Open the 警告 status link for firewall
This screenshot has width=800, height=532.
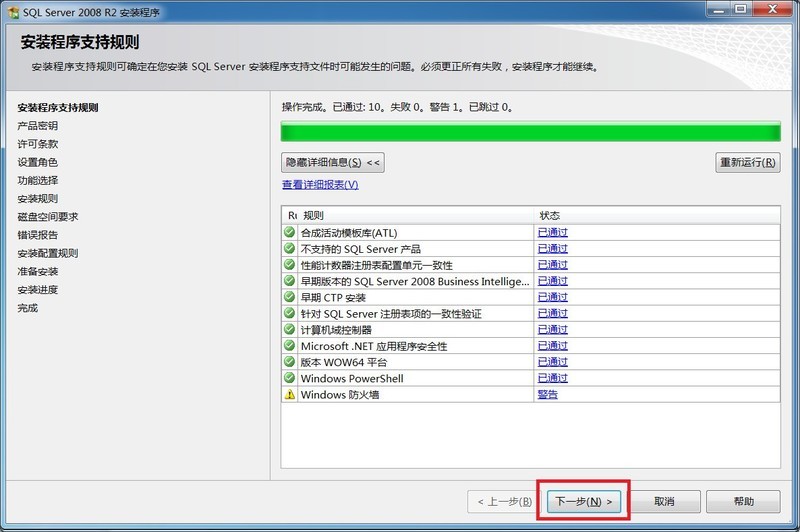(548, 395)
